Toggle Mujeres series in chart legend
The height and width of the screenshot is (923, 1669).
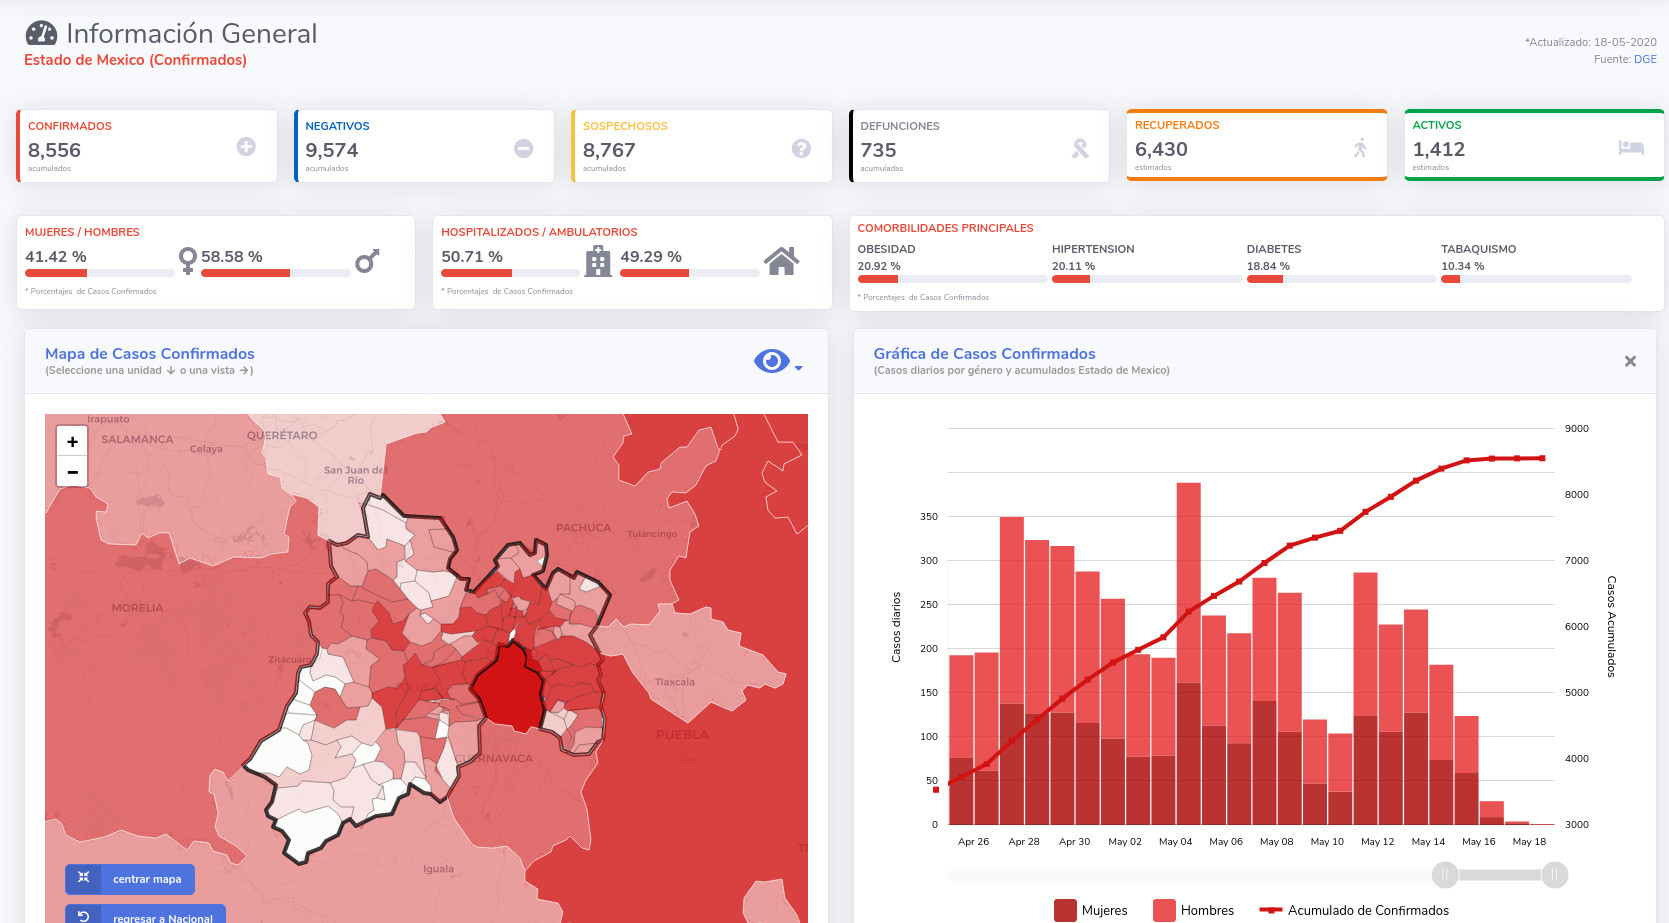[x=1091, y=910]
